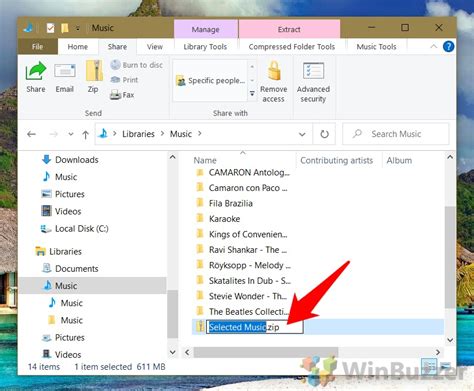This screenshot has width=474, height=391.
Task: Click New folder quick access icon
Action: point(65,28)
